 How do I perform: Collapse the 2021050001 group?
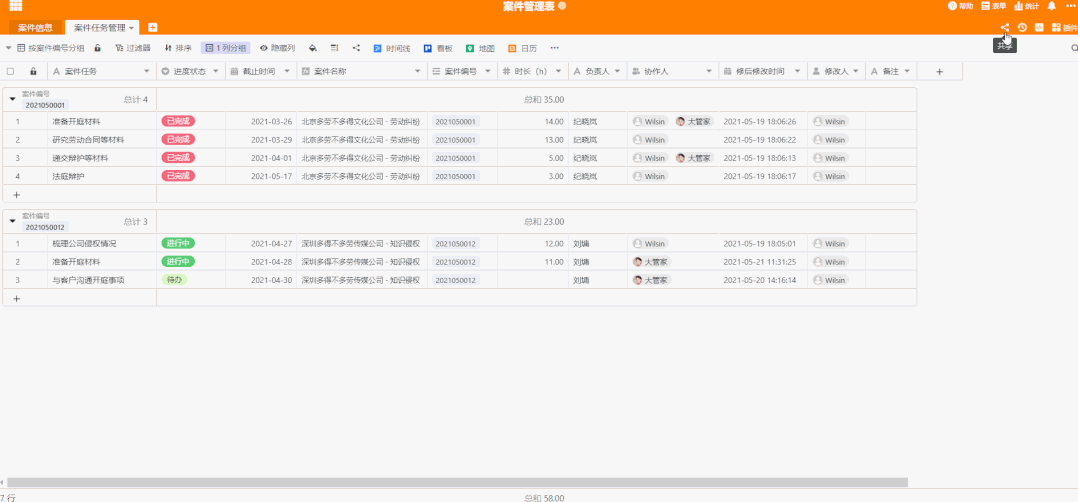(x=12, y=99)
